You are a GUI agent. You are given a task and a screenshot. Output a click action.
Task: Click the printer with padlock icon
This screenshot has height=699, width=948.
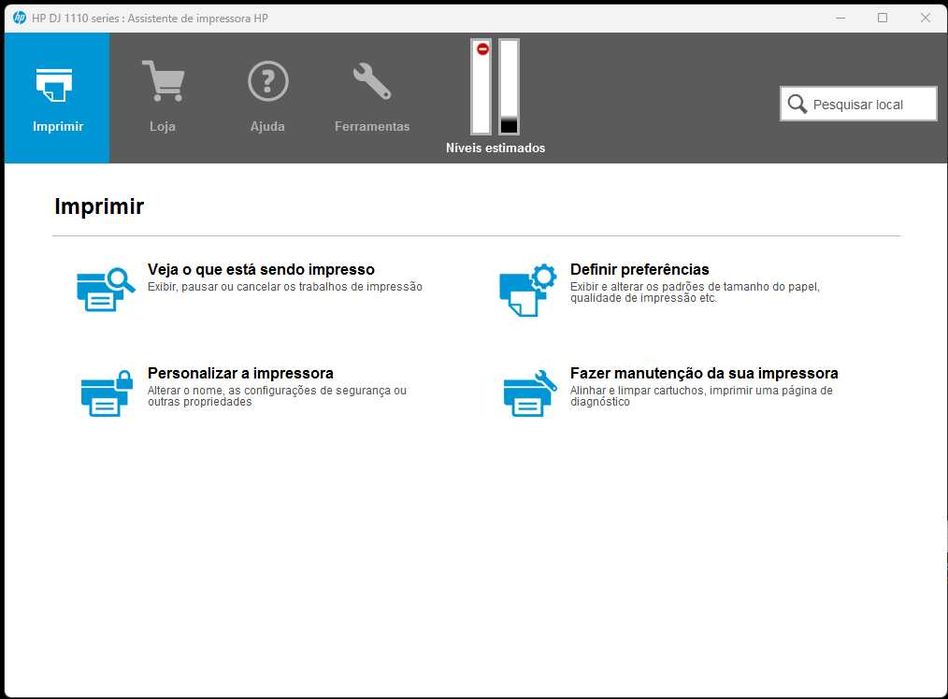106,393
